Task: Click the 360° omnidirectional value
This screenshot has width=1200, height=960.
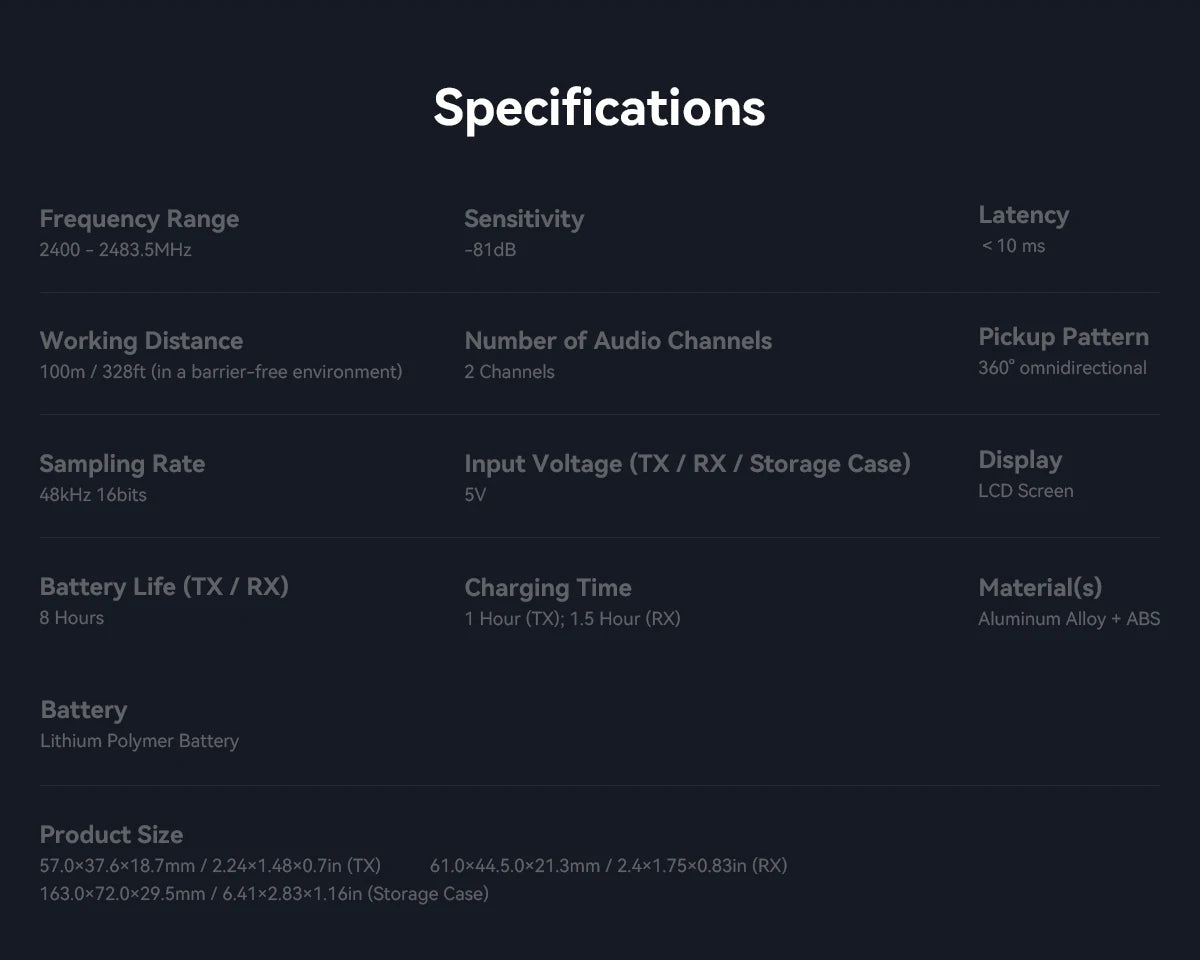Action: 1062,368
